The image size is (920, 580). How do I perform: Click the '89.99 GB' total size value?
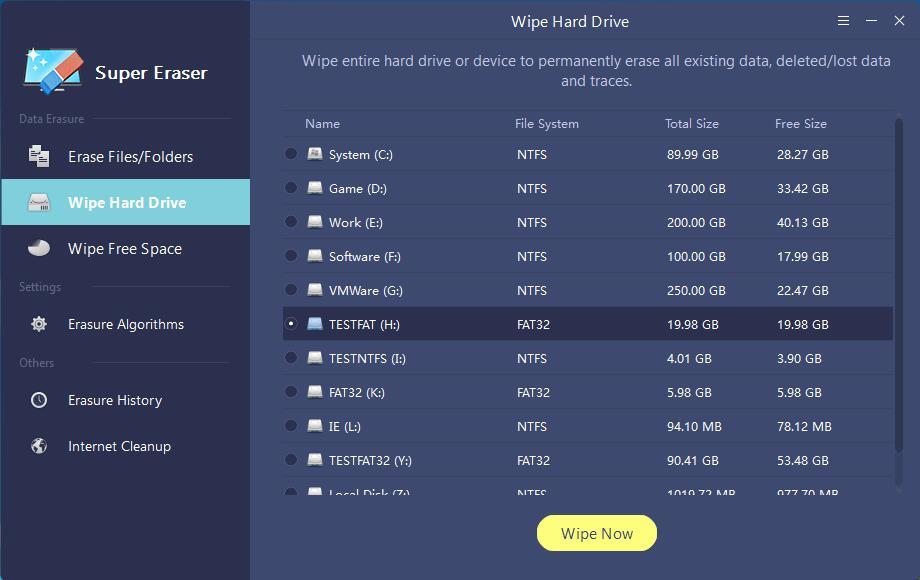click(692, 154)
